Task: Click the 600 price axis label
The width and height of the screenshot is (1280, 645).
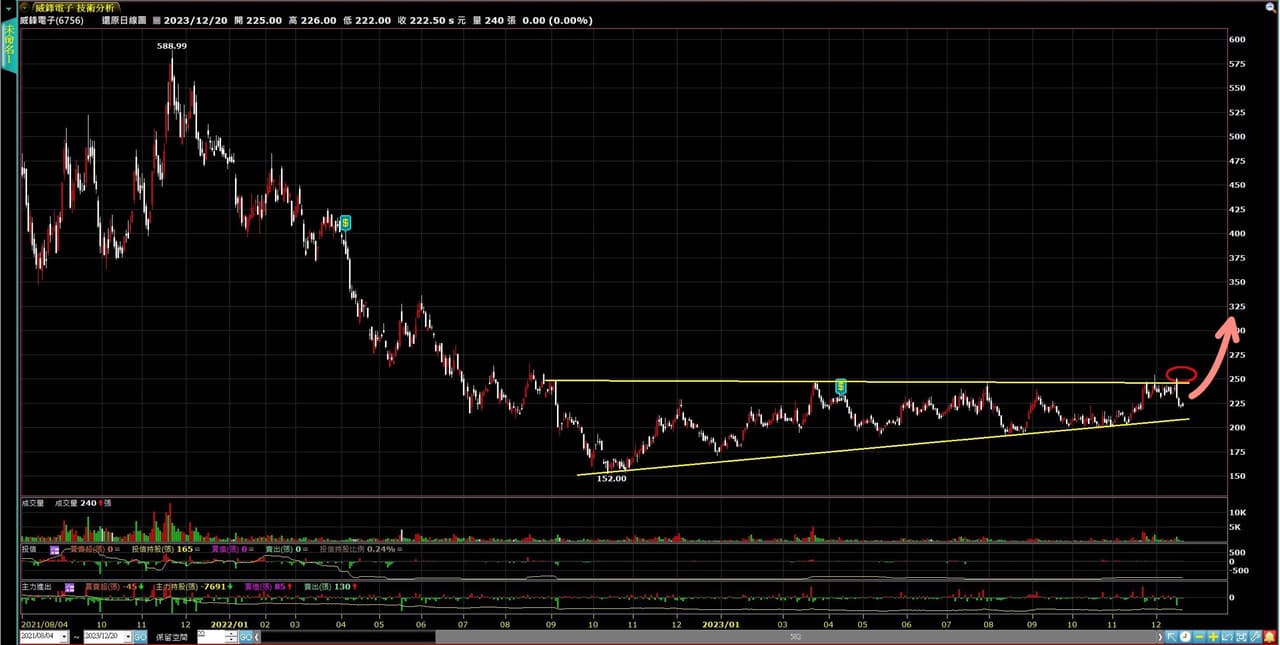Action: [1237, 39]
